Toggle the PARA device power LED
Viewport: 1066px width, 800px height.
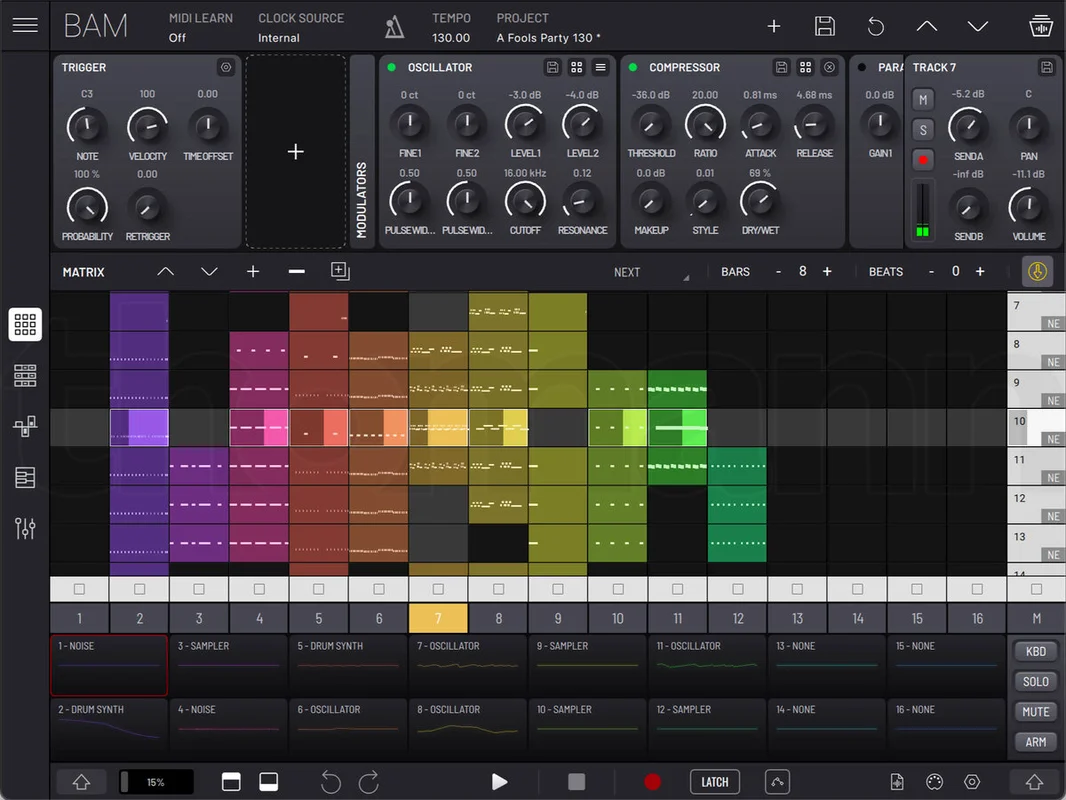coord(862,67)
